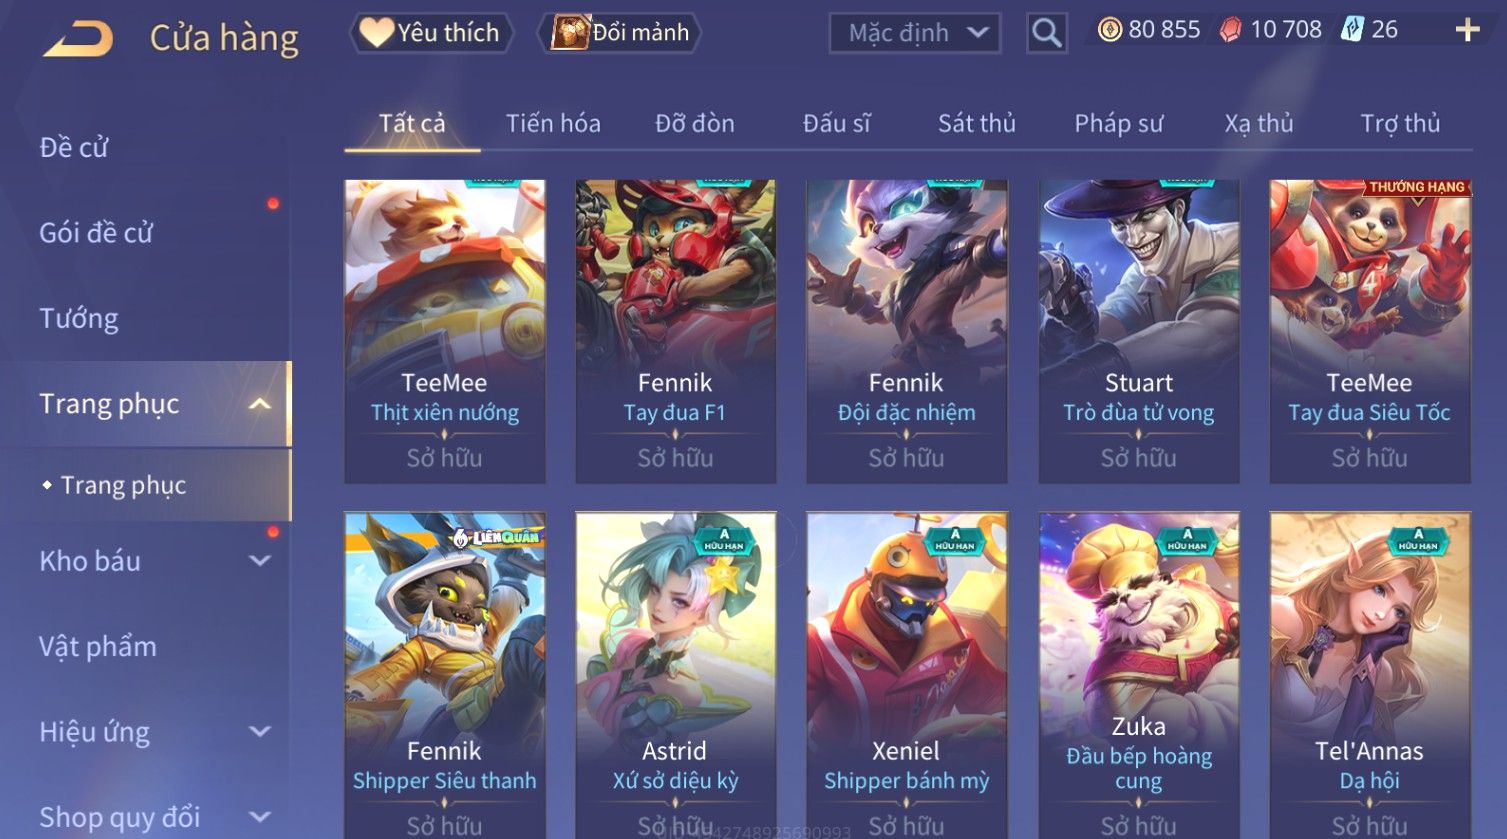Image resolution: width=1507 pixels, height=839 pixels.
Task: Expand the Hiệu ứng sidebar section
Action: point(259,732)
